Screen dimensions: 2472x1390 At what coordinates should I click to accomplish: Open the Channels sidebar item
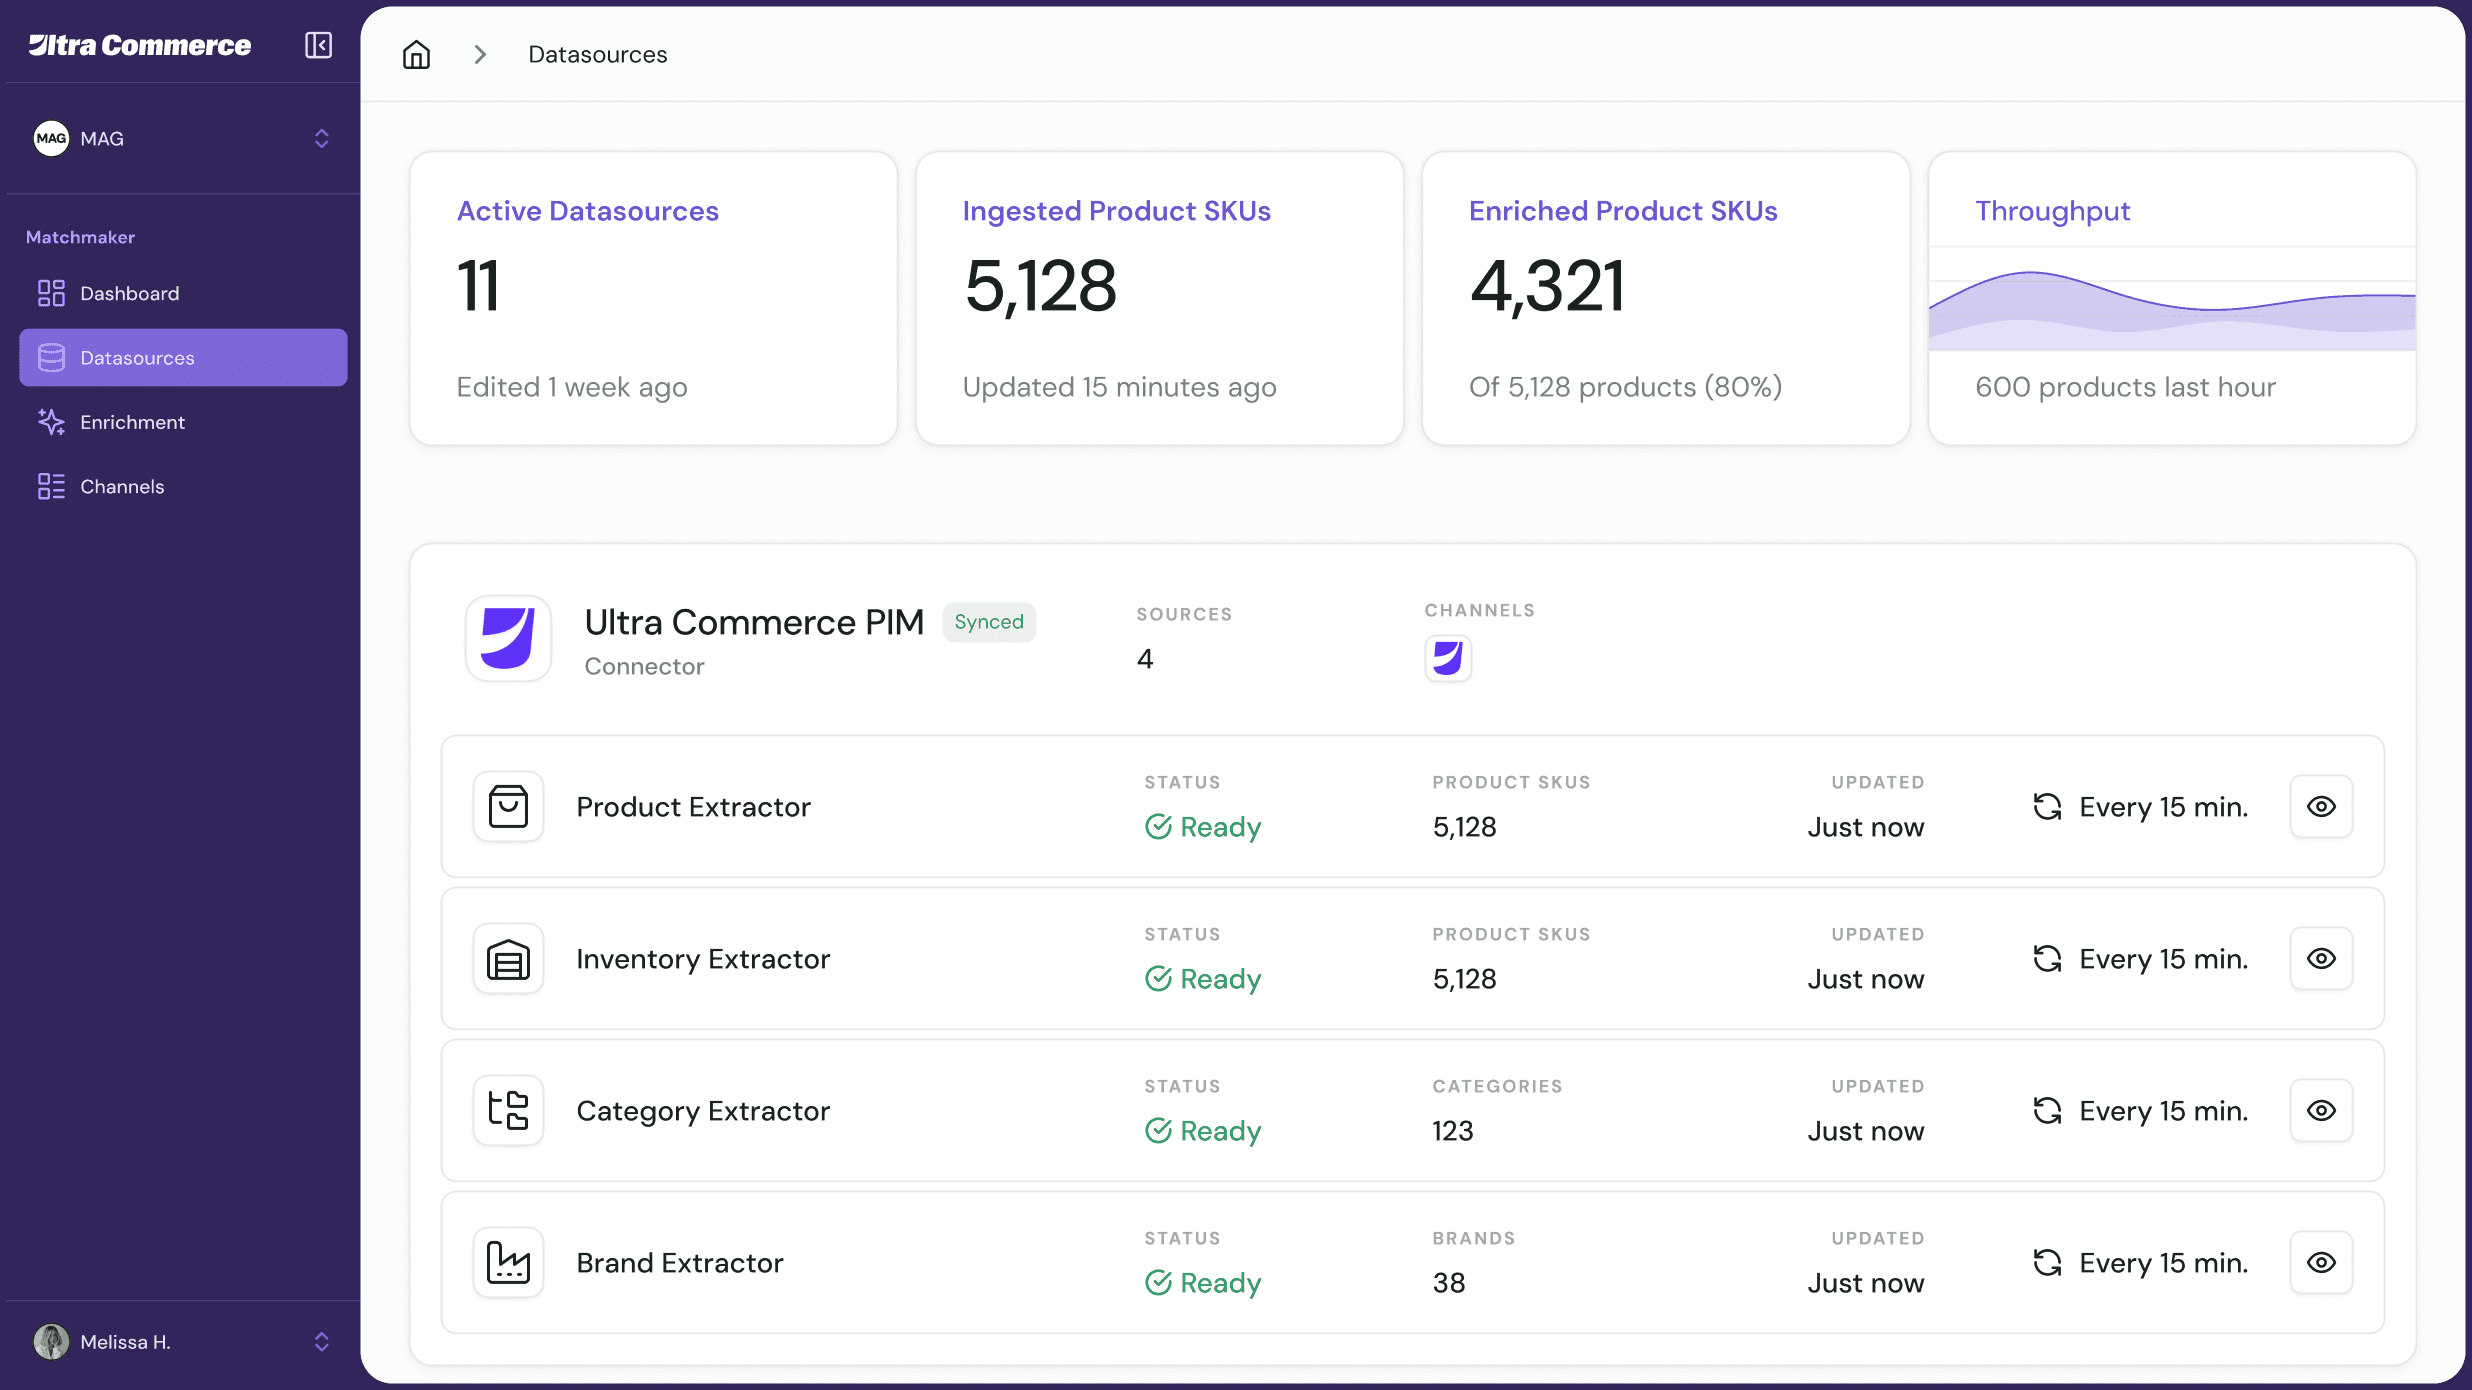(x=122, y=486)
